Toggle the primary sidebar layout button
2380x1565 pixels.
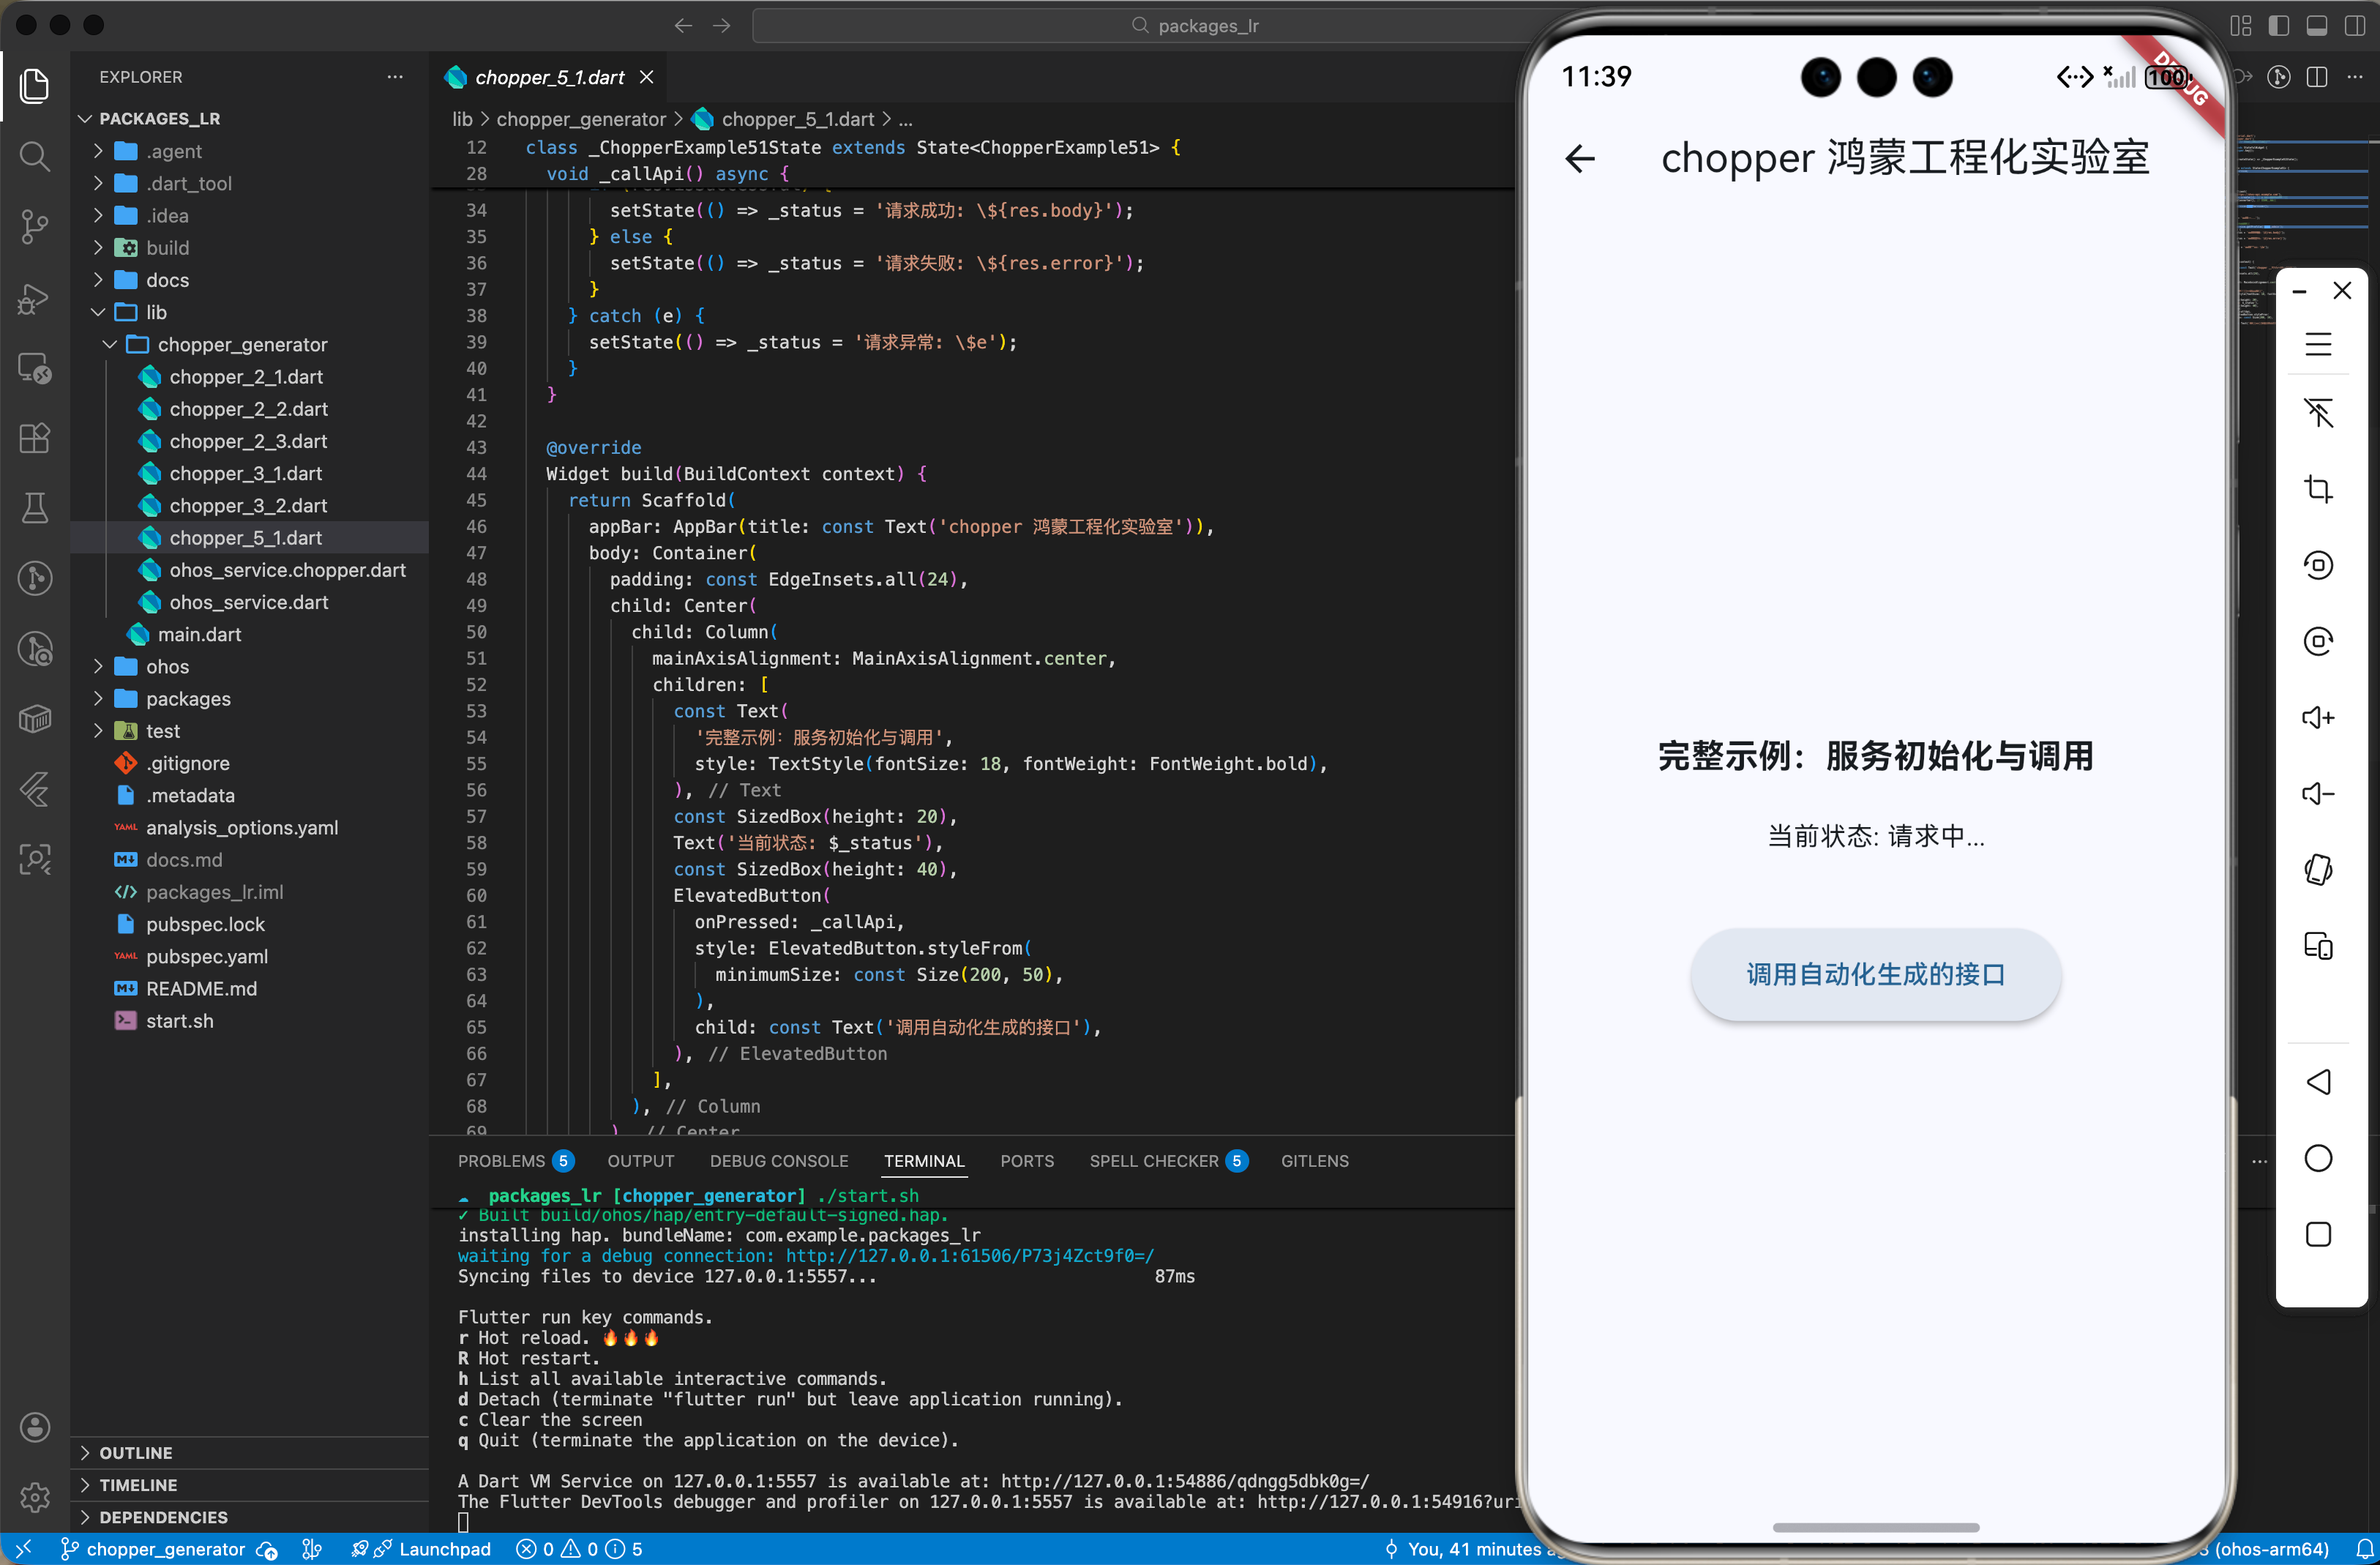[2279, 26]
